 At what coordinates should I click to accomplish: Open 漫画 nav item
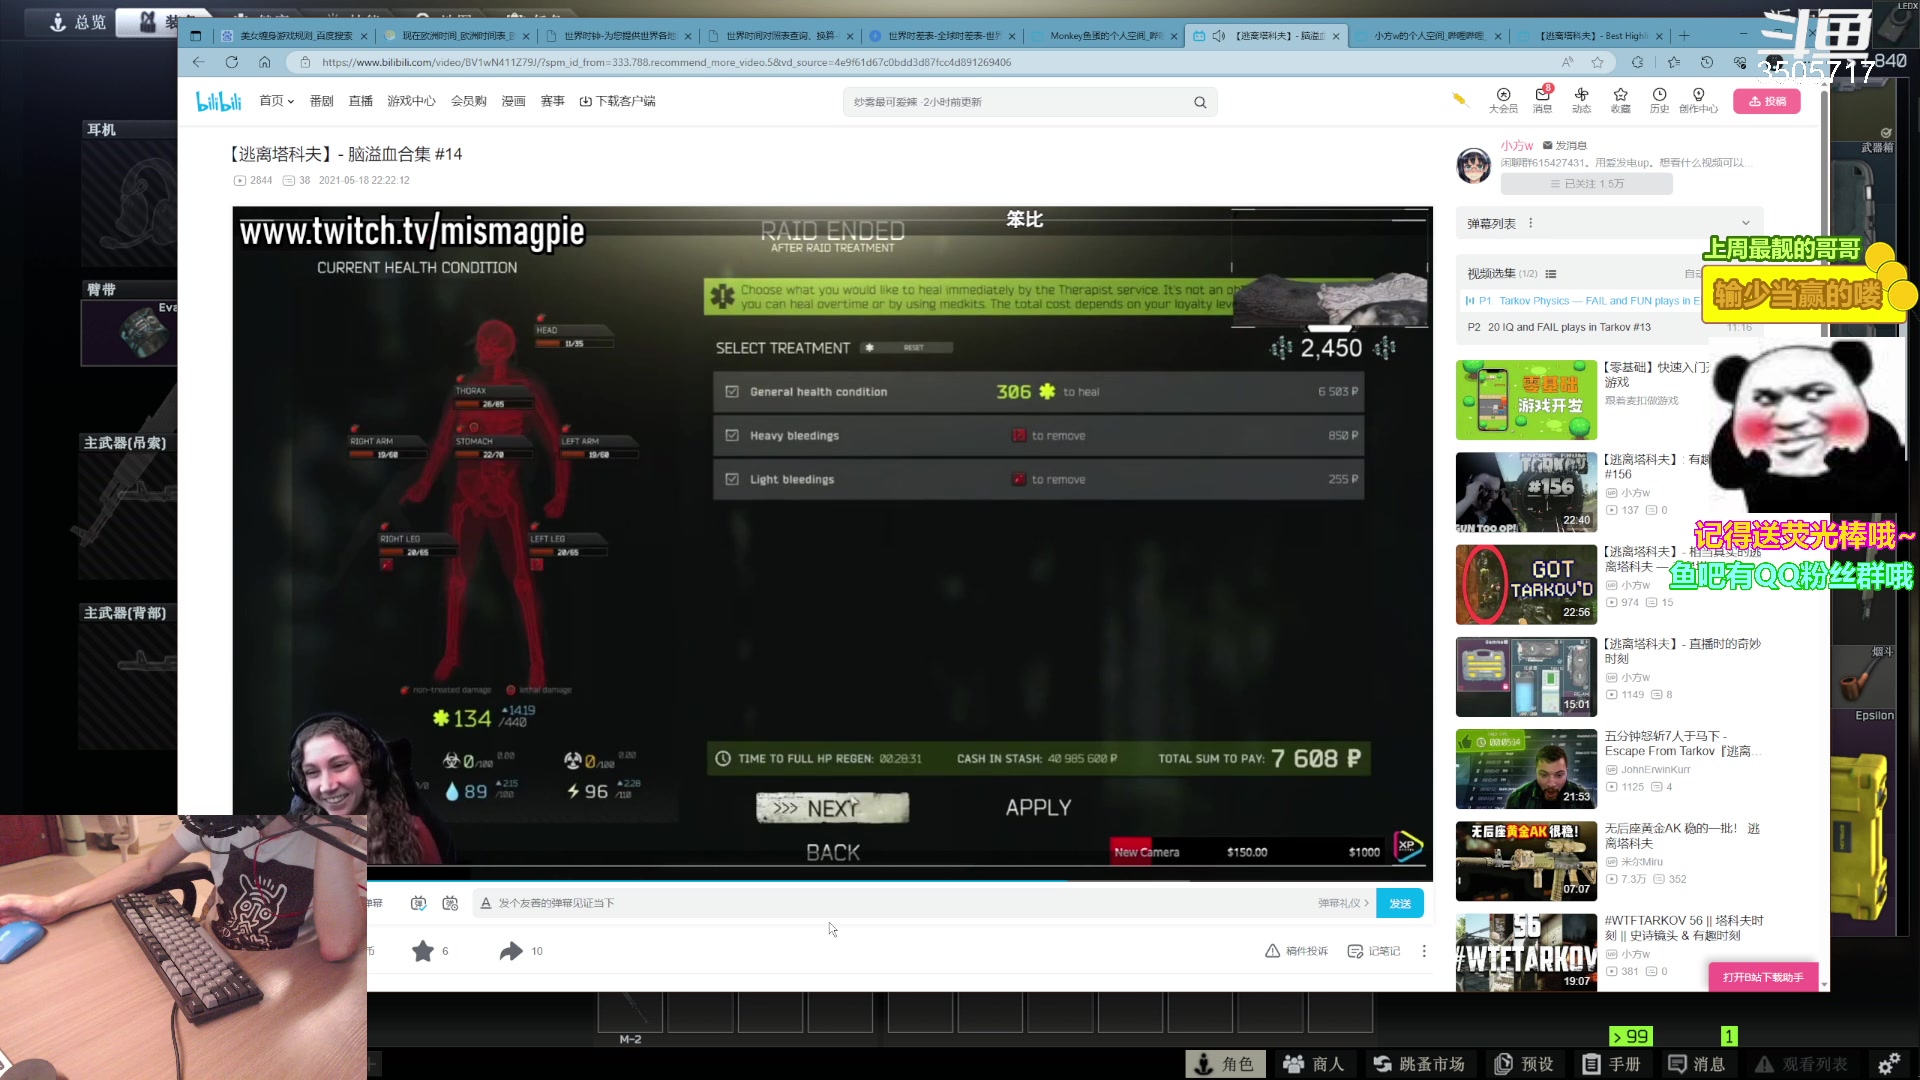pos(513,101)
